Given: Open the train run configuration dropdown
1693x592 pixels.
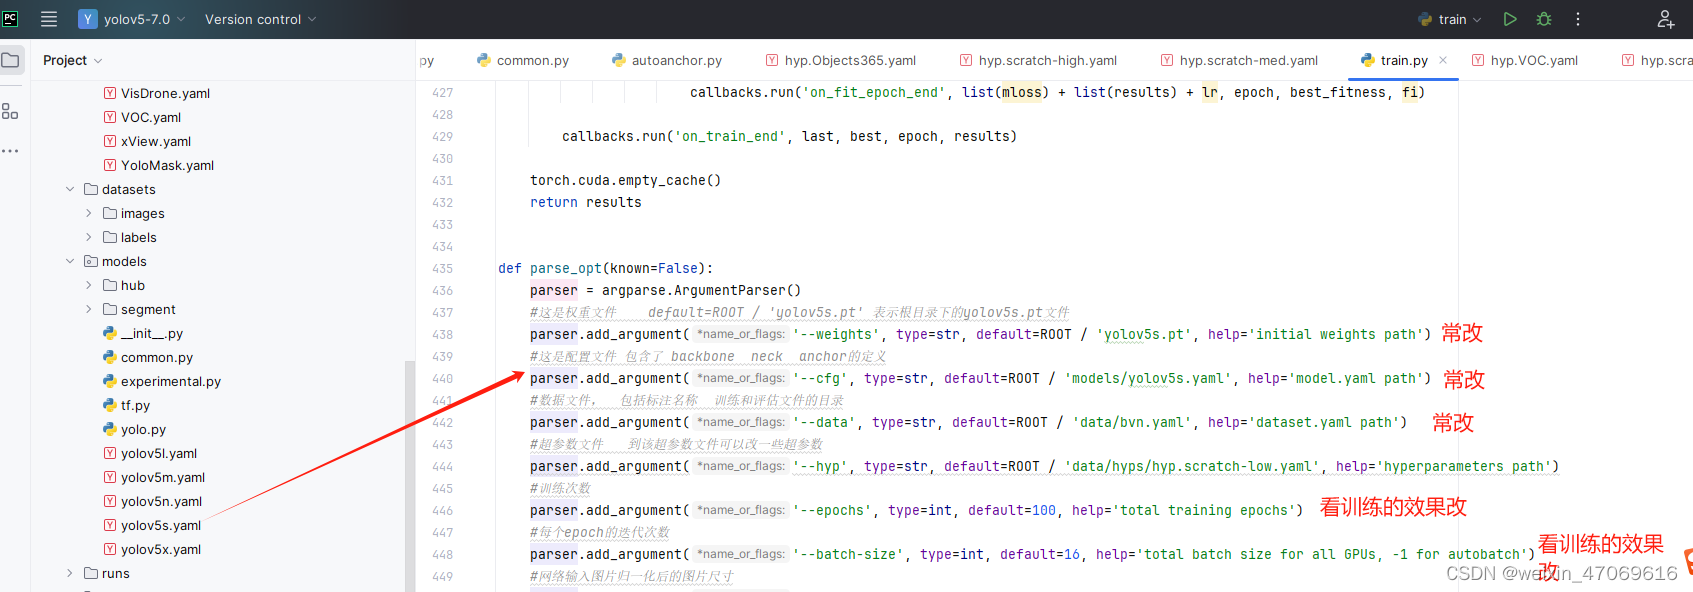Looking at the screenshot, I should point(1450,19).
